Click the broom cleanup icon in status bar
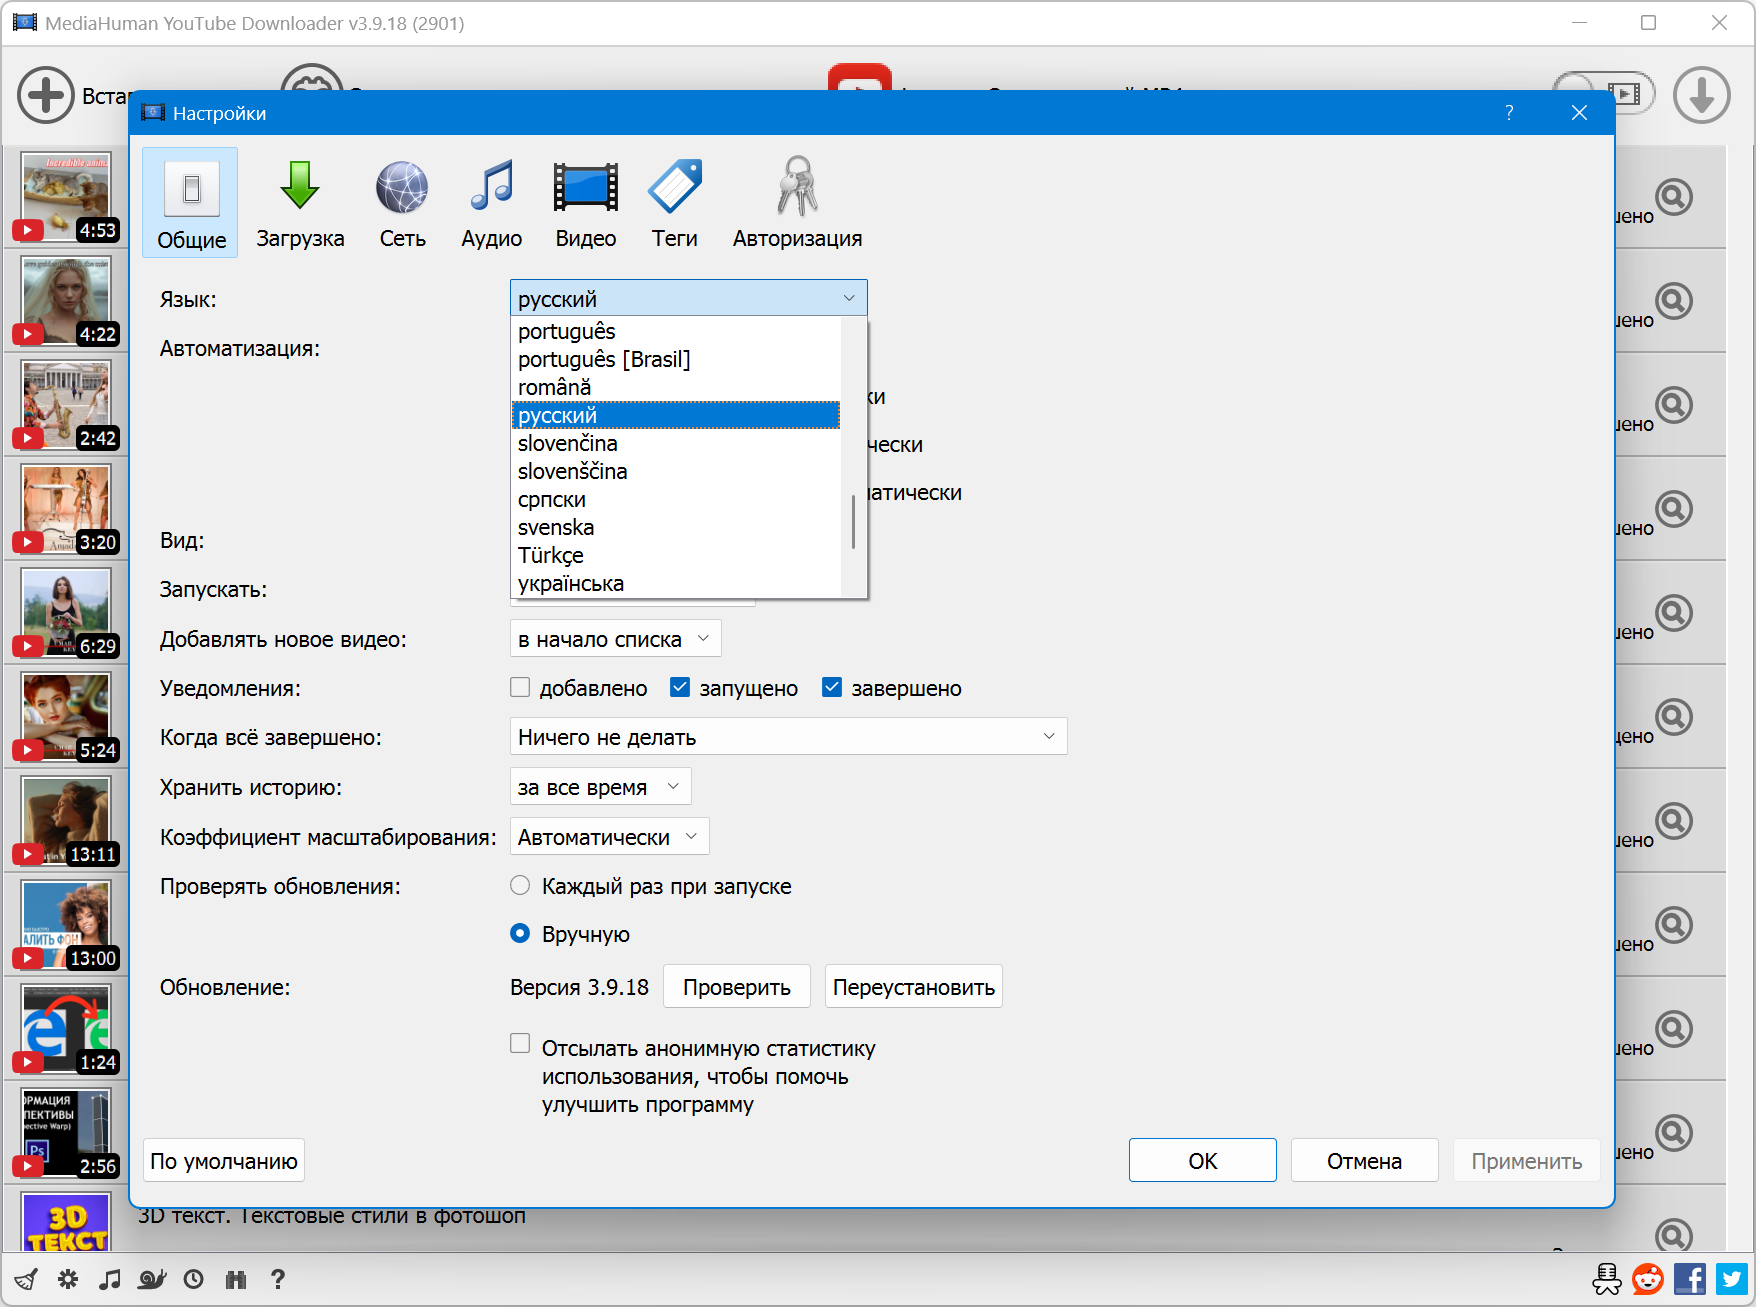The width and height of the screenshot is (1756, 1307). 26,1279
